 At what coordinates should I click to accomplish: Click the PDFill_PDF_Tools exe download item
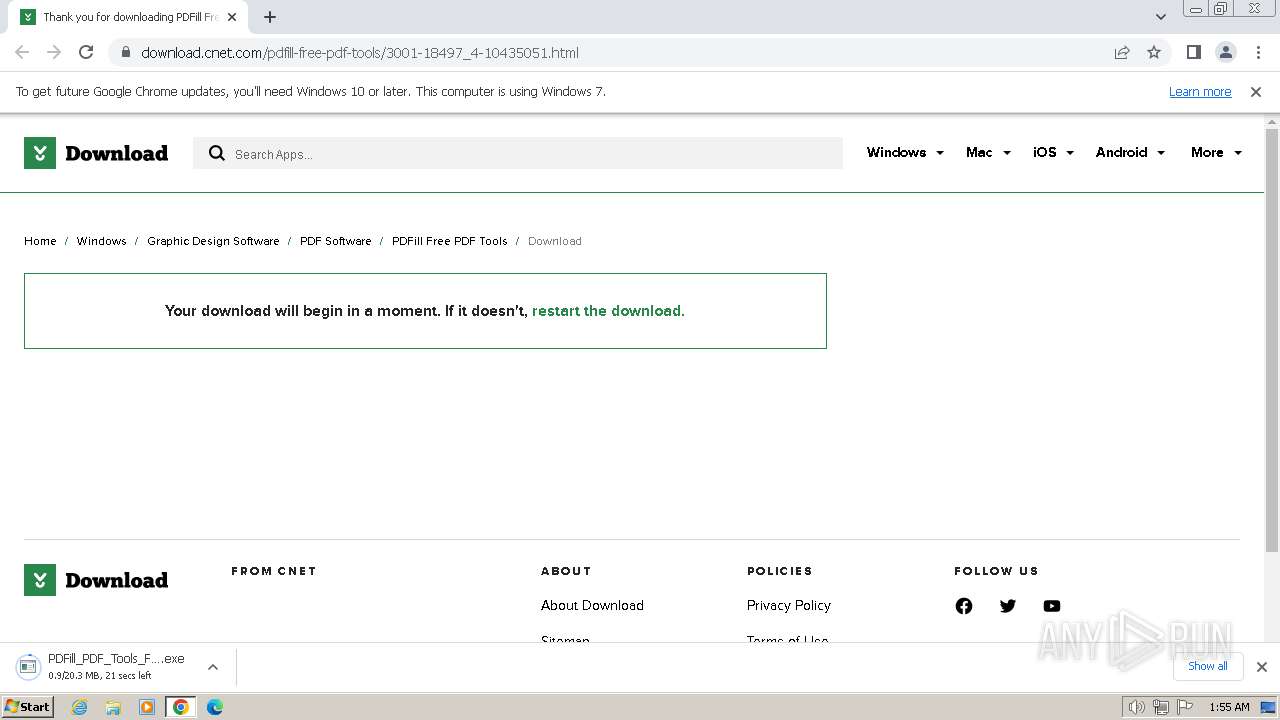102,667
